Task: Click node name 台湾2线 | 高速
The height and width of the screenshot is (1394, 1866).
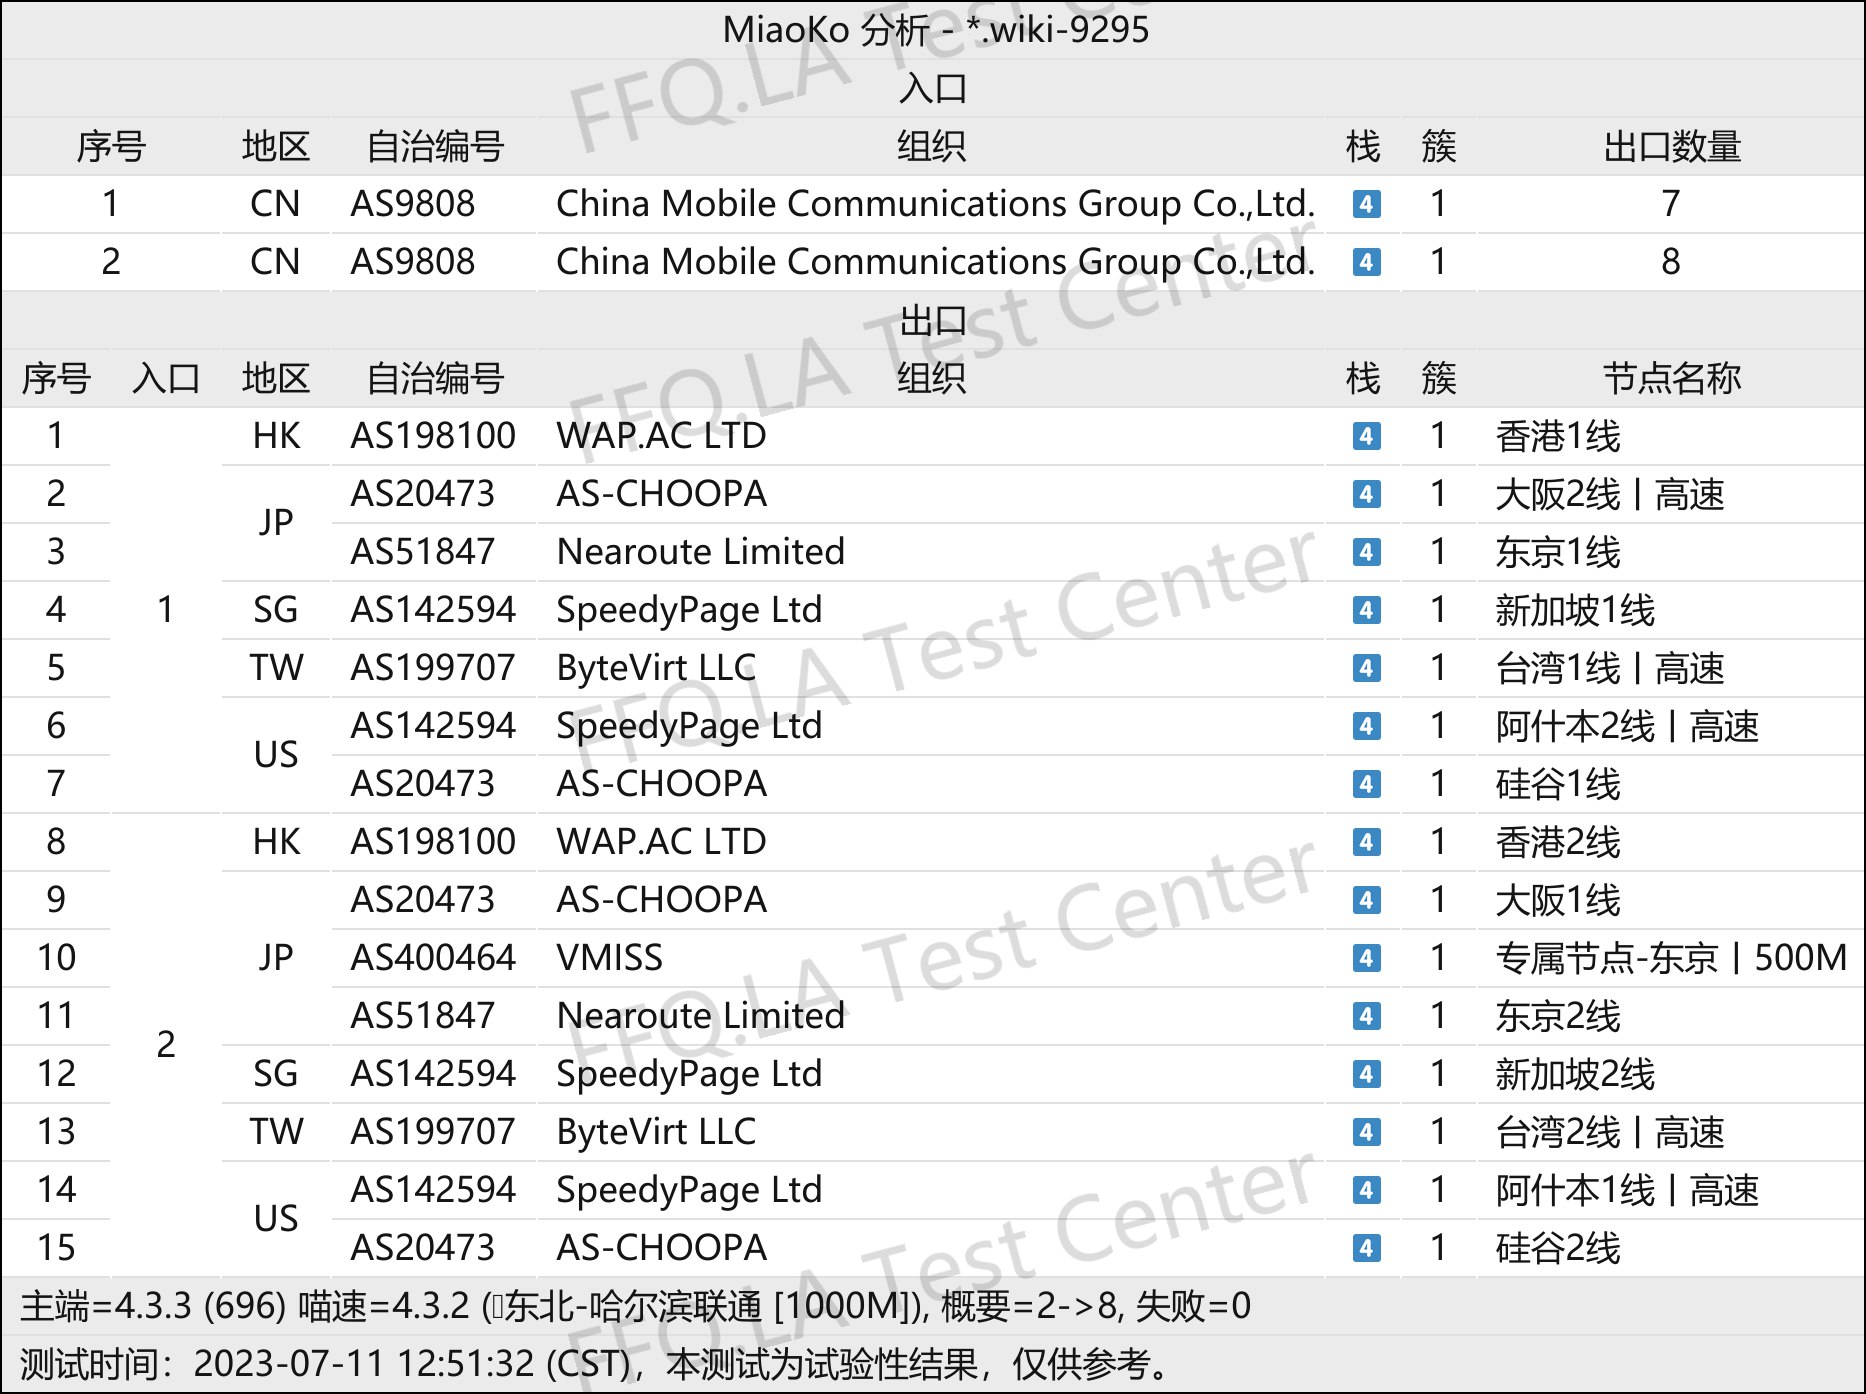Action: (x=1610, y=1132)
